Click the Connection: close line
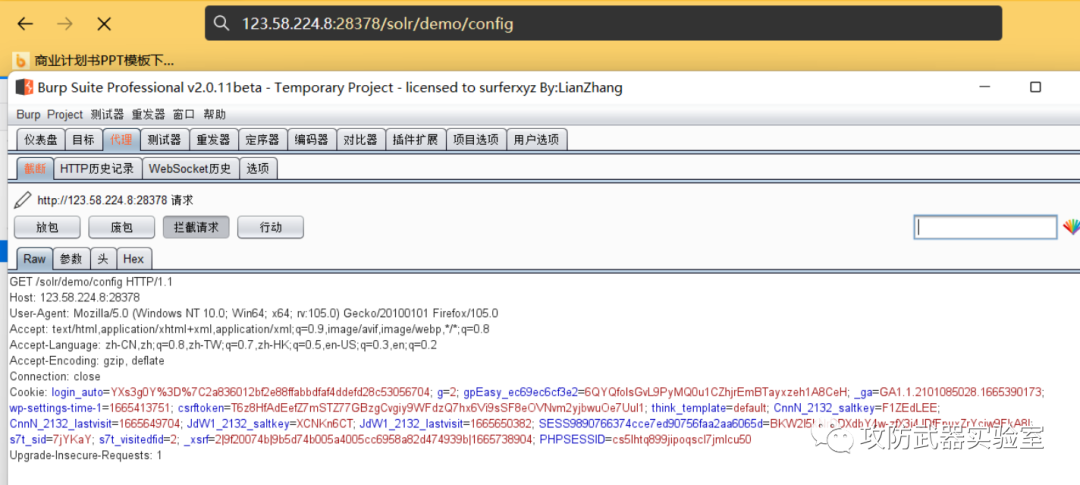The height and width of the screenshot is (485, 1080). 55,377
